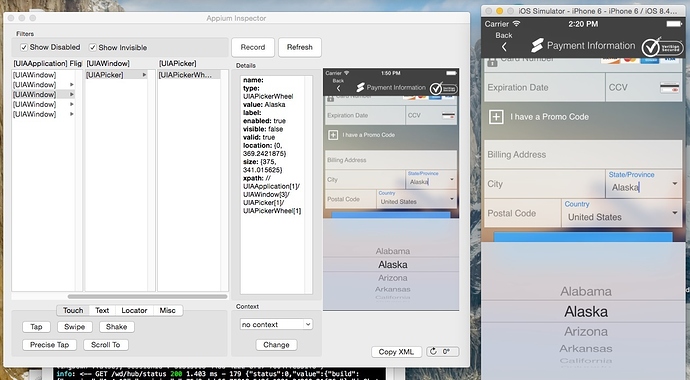Click the plus icon beside Promo Code

click(496, 117)
